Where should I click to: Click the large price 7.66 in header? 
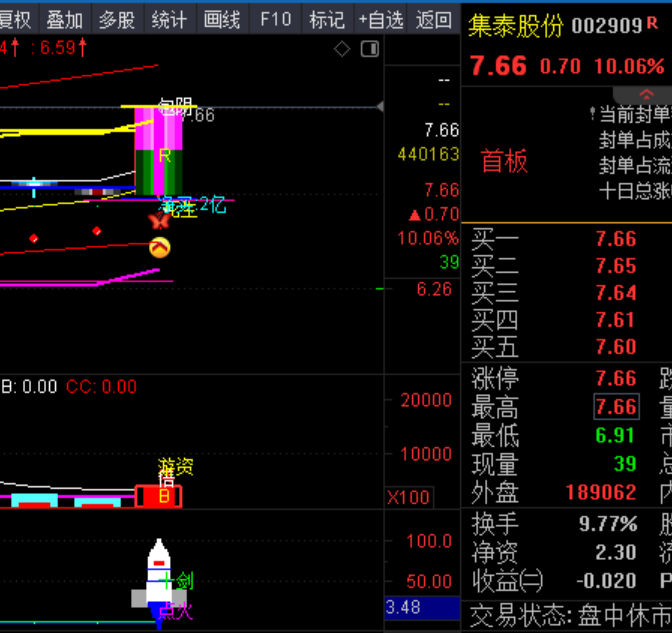pyautogui.click(x=498, y=66)
